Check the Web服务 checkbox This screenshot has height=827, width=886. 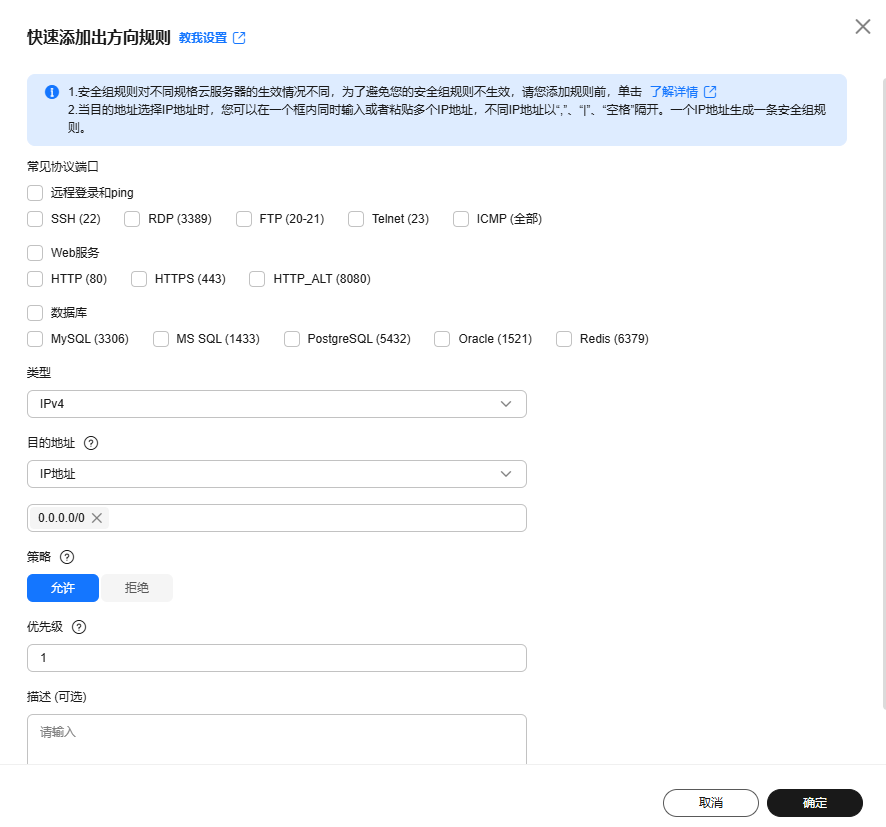pos(35,252)
